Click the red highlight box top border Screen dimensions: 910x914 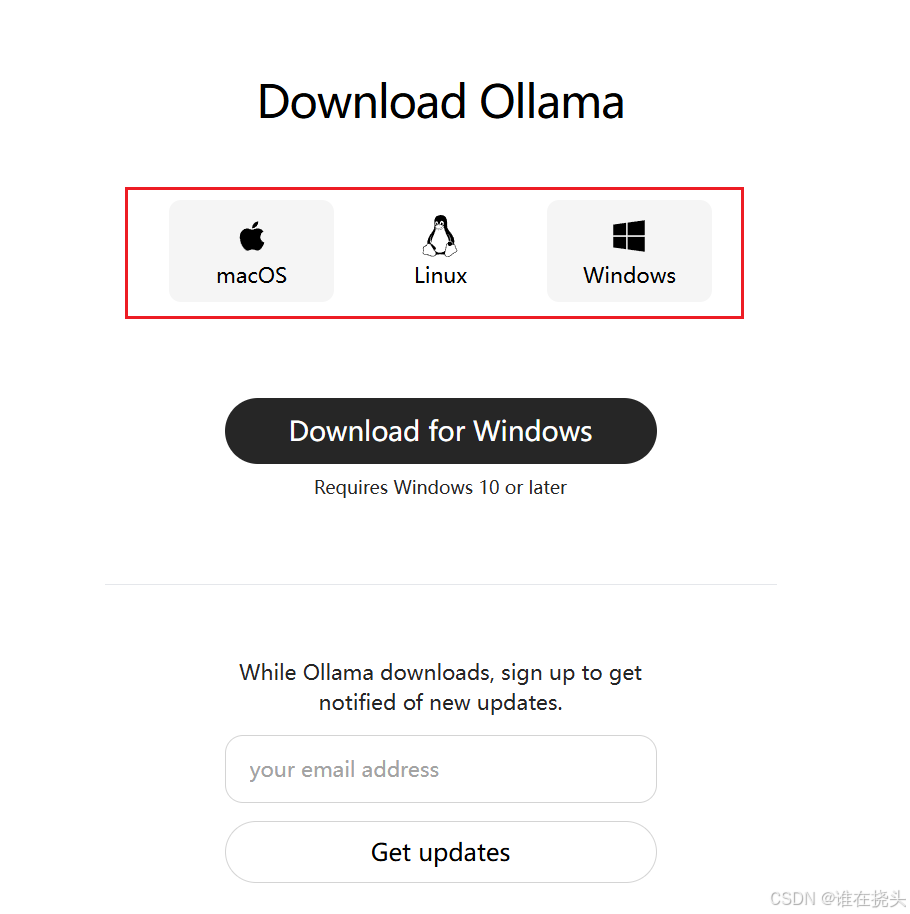(434, 189)
